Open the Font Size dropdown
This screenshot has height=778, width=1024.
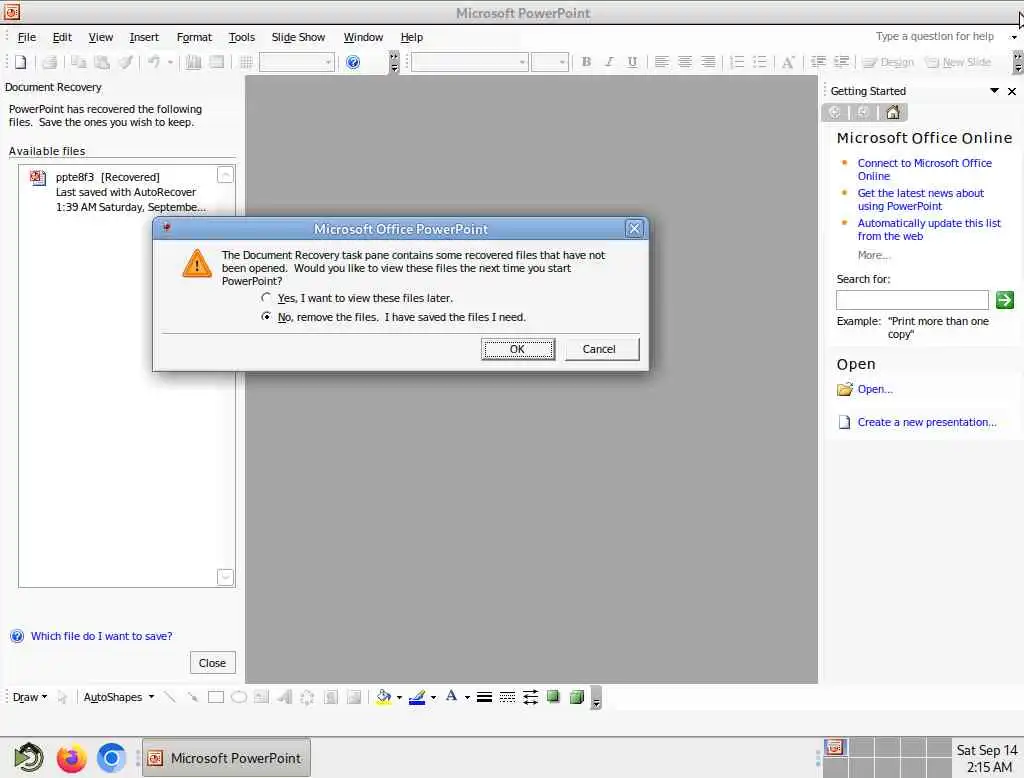562,62
